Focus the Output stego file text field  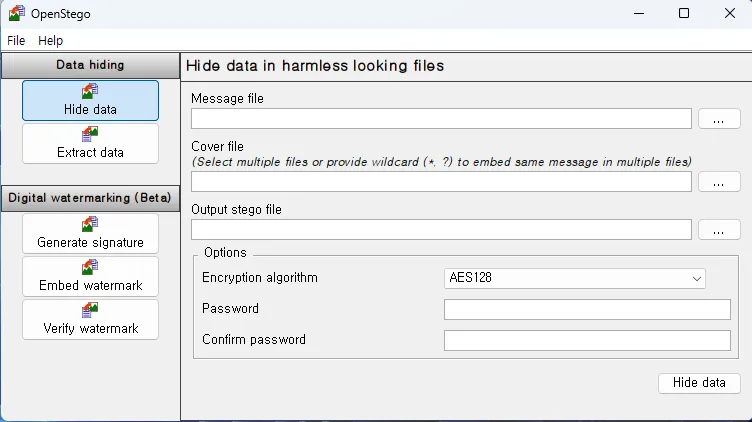coord(441,230)
